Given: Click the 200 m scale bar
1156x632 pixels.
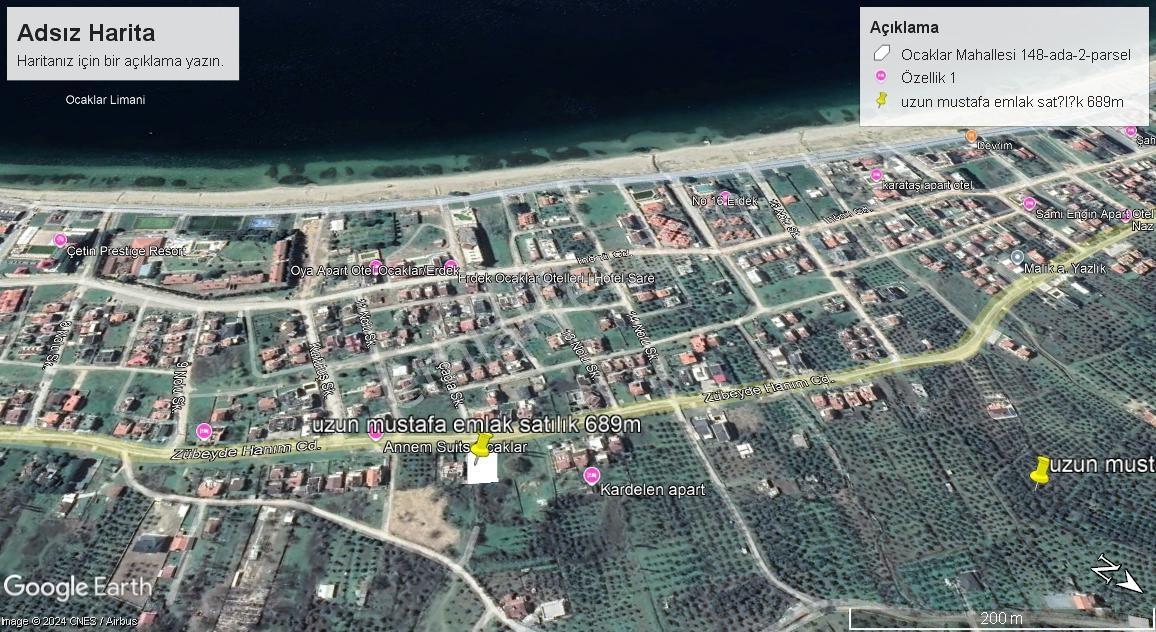Looking at the screenshot, I should [1000, 618].
